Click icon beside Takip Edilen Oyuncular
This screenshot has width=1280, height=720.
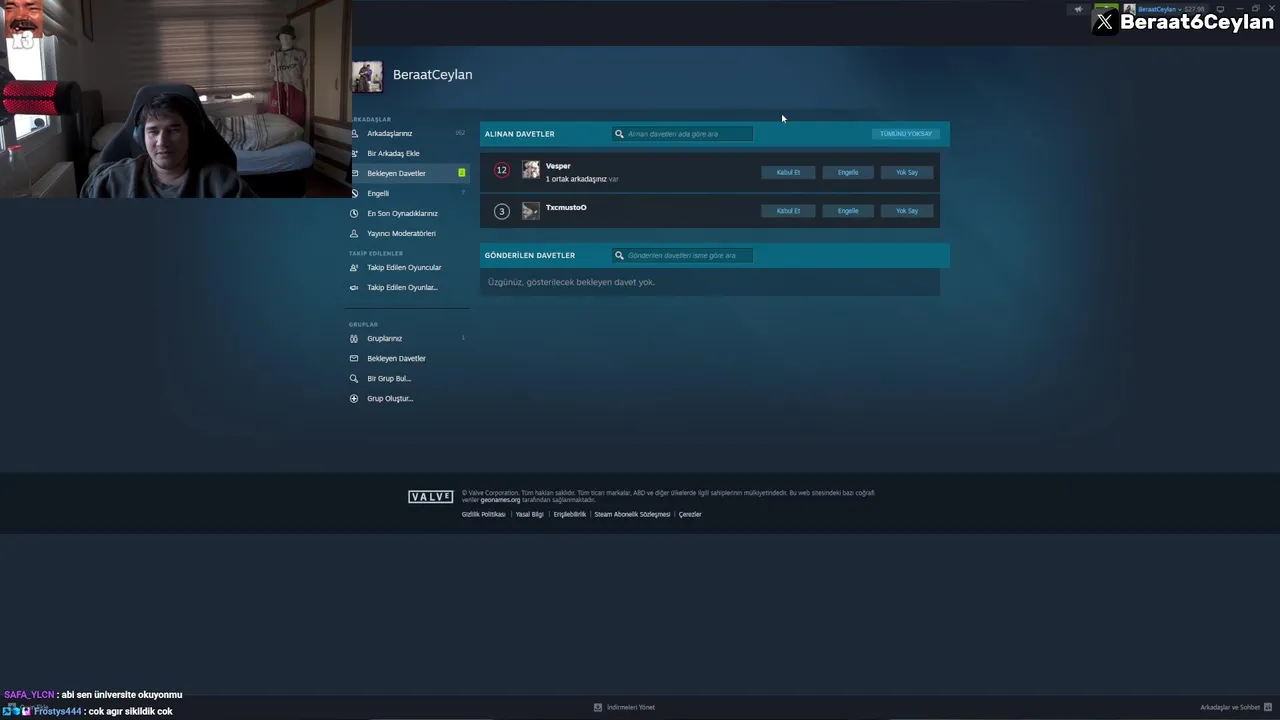coord(354,267)
